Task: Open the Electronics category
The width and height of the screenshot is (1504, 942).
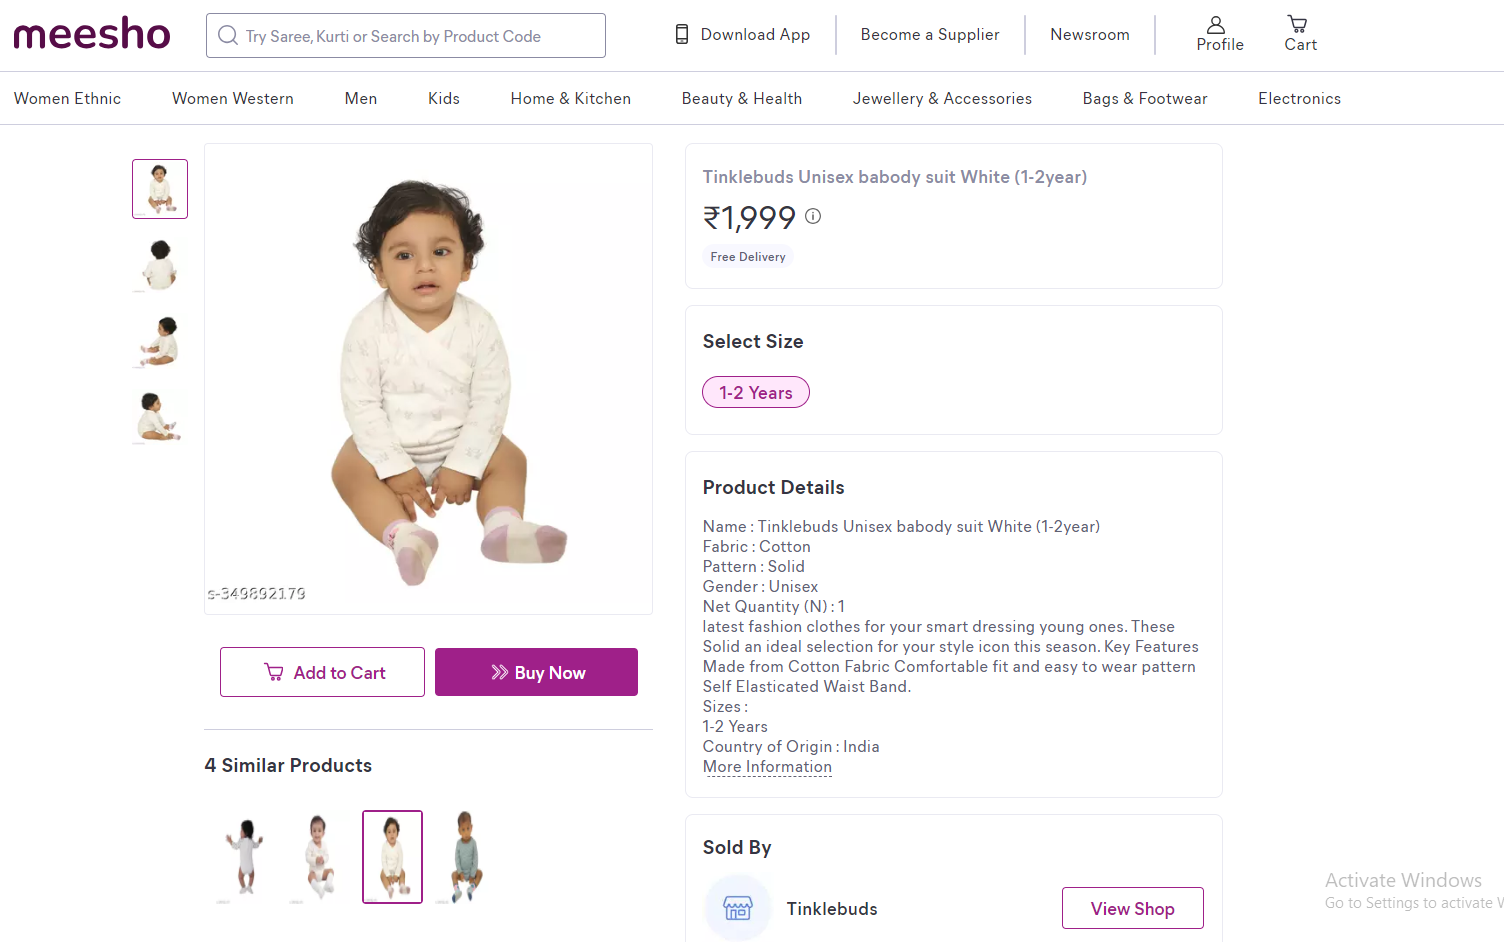Action: pyautogui.click(x=1299, y=99)
